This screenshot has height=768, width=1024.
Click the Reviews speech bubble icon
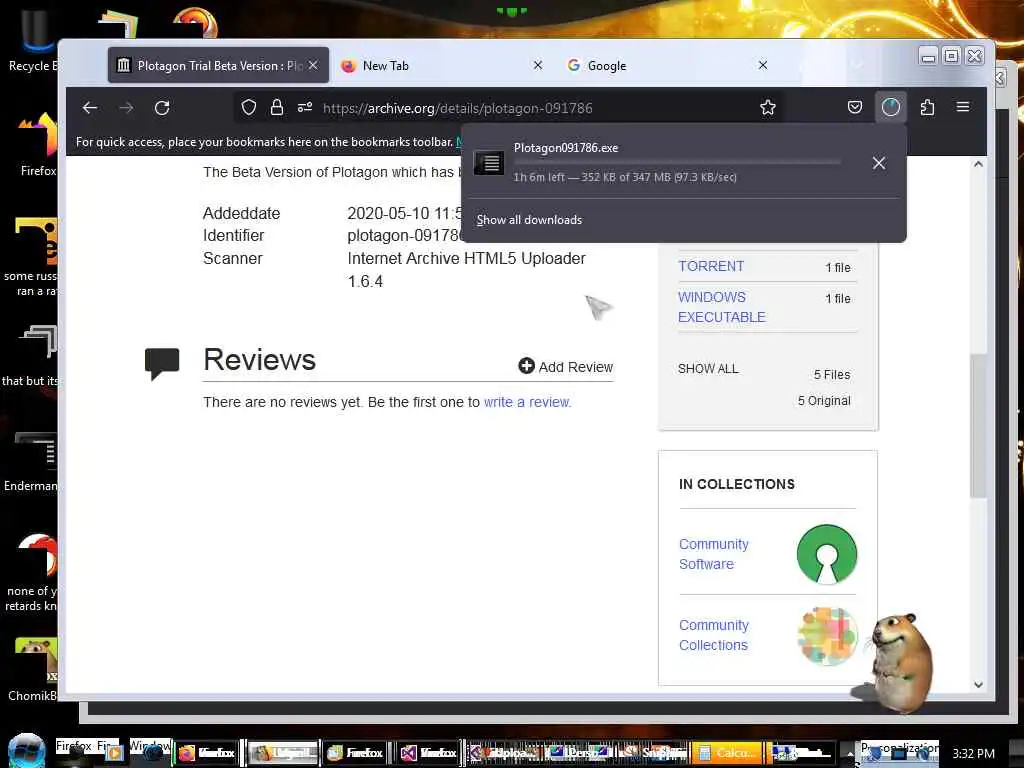pos(162,364)
